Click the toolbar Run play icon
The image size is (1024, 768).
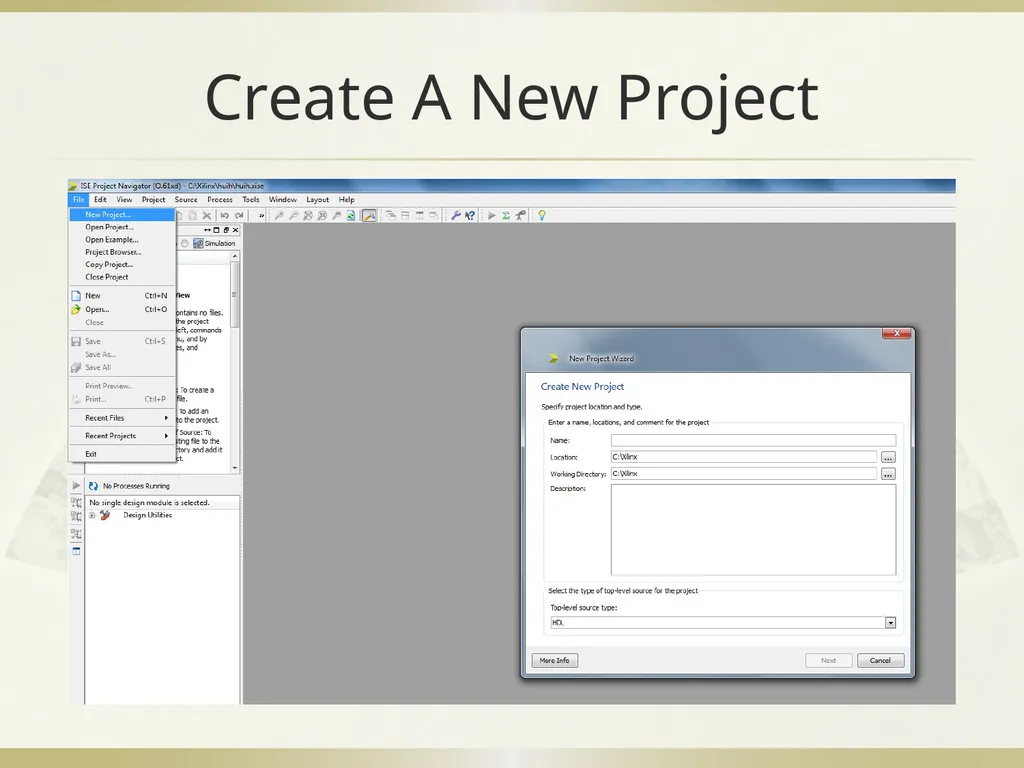pos(492,216)
